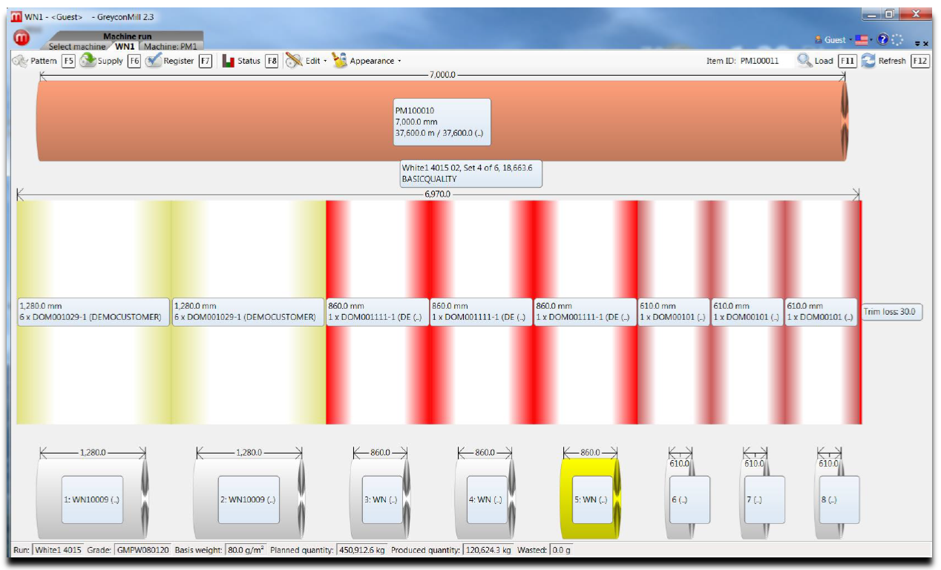Switch to Machine: PM1 tab
Image resolution: width=941 pixels, height=570 pixels.
[x=170, y=46]
